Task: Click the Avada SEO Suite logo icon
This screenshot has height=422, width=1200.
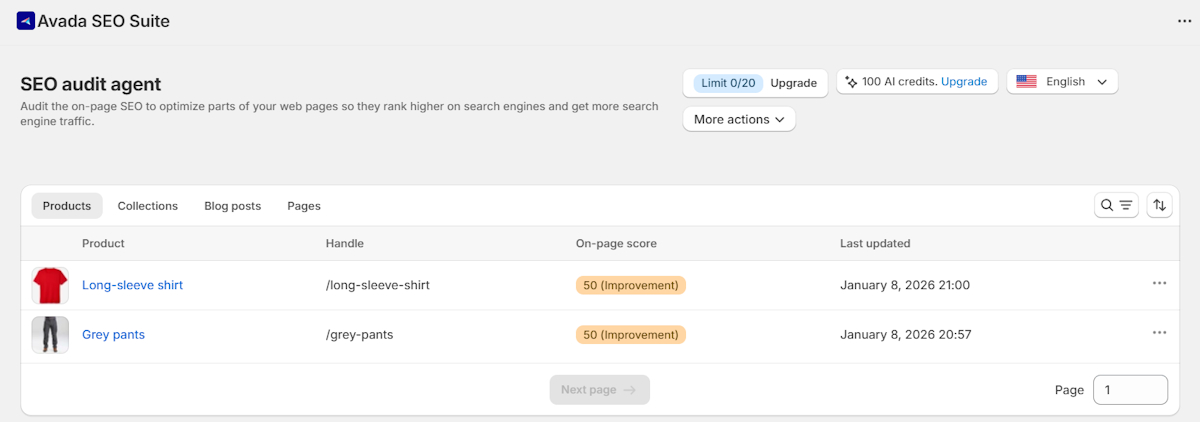Action: click(x=26, y=21)
